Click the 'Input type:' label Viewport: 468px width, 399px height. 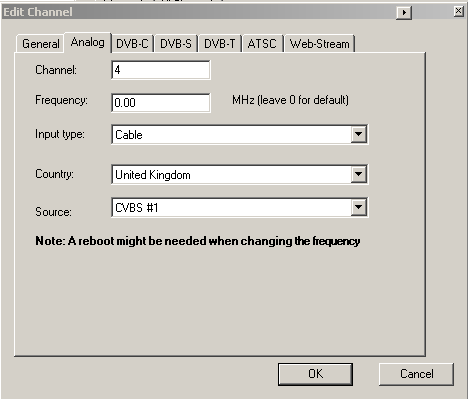pos(60,134)
